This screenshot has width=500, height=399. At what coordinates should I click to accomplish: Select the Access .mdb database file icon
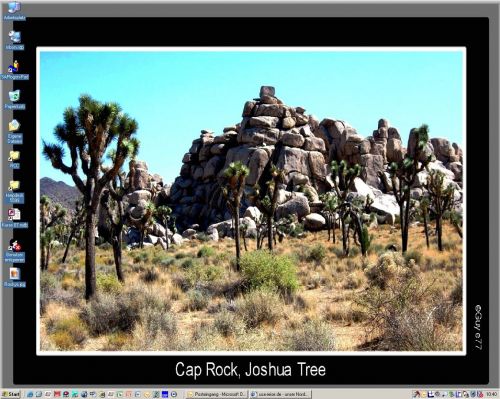pos(15,218)
